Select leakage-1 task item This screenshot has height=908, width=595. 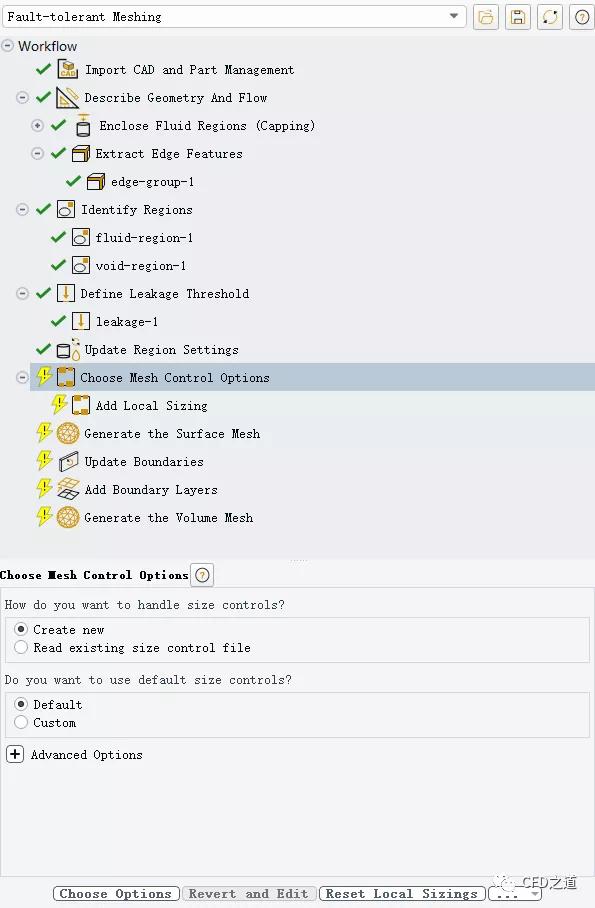[127, 321]
